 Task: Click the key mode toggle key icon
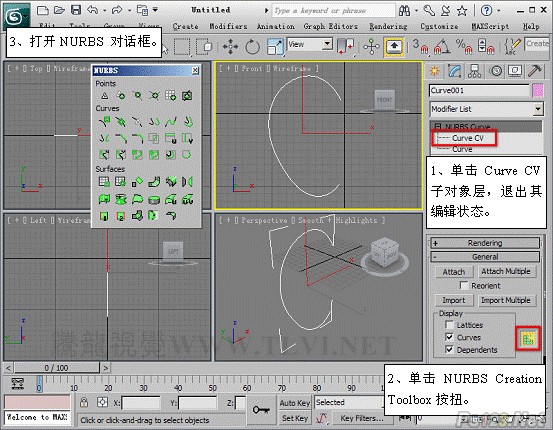[261, 410]
